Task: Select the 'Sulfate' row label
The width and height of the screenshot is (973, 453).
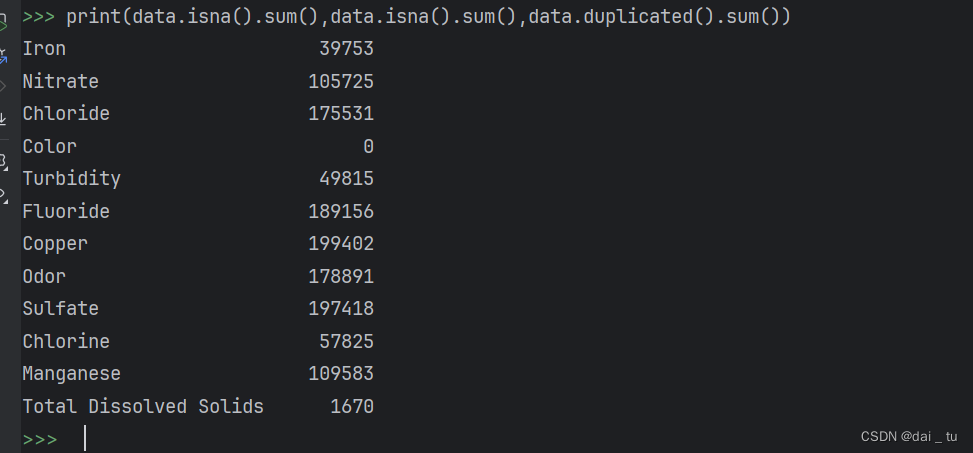Action: [60, 308]
